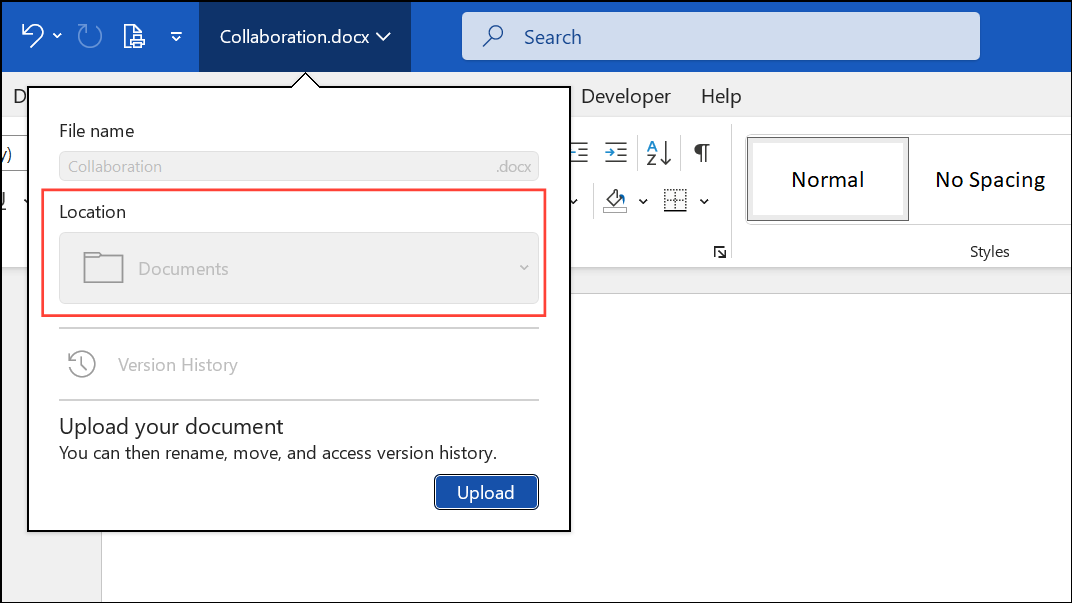Click the Increase Indent icon

[615, 152]
